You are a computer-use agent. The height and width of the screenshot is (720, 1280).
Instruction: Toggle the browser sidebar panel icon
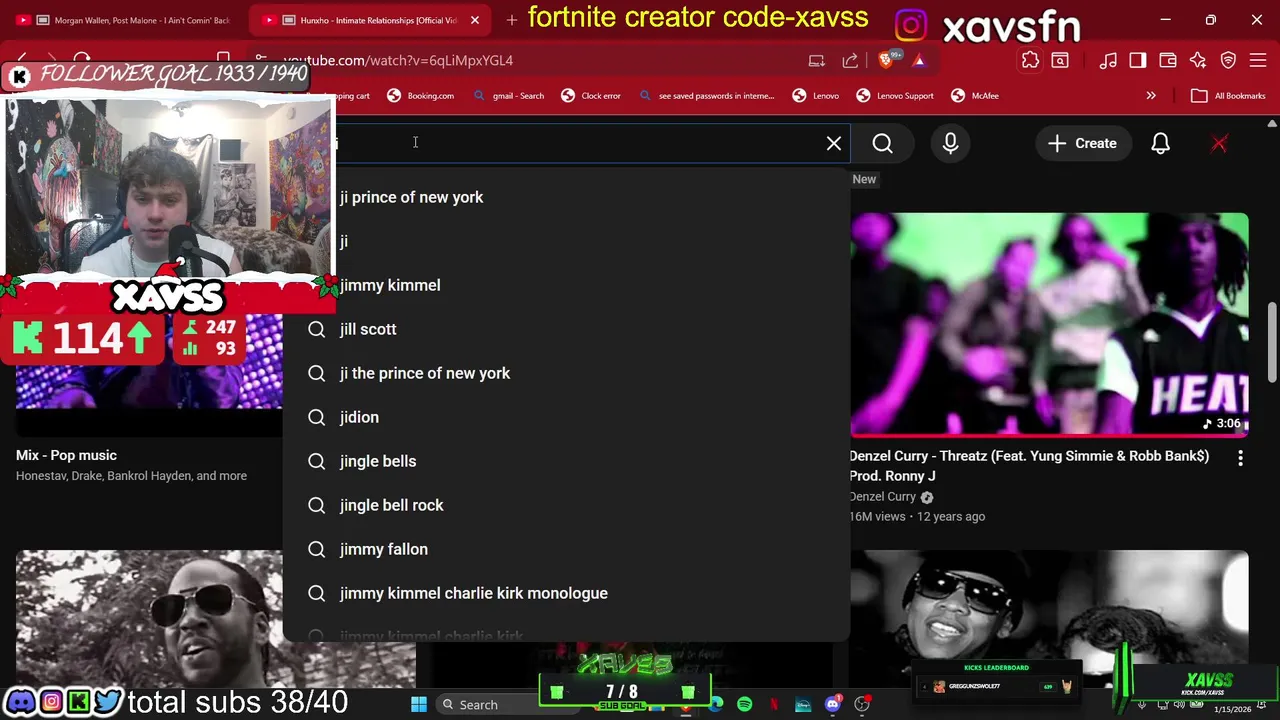click(1138, 60)
